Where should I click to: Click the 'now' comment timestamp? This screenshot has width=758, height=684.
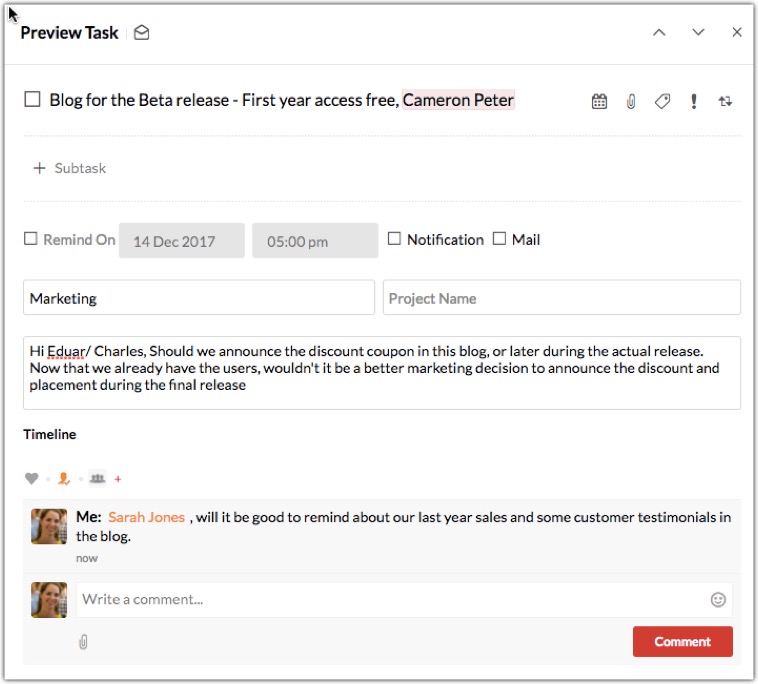coord(87,558)
